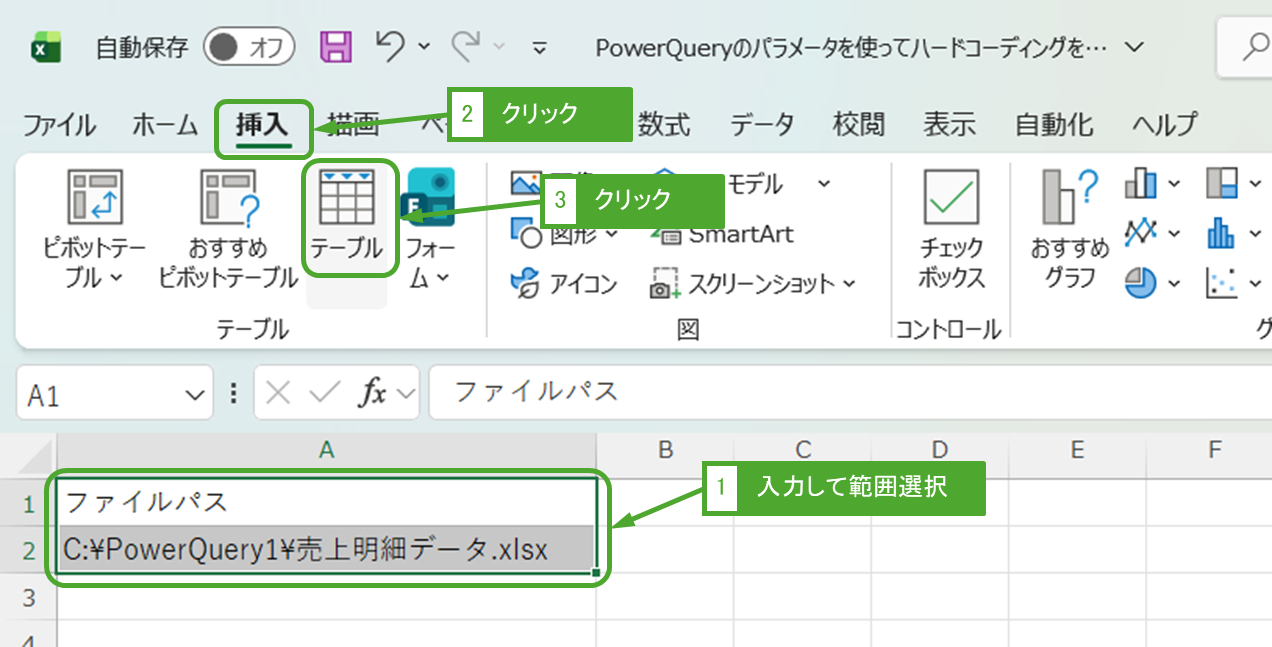
Task: Click the Undo arrow icon
Action: (x=390, y=46)
